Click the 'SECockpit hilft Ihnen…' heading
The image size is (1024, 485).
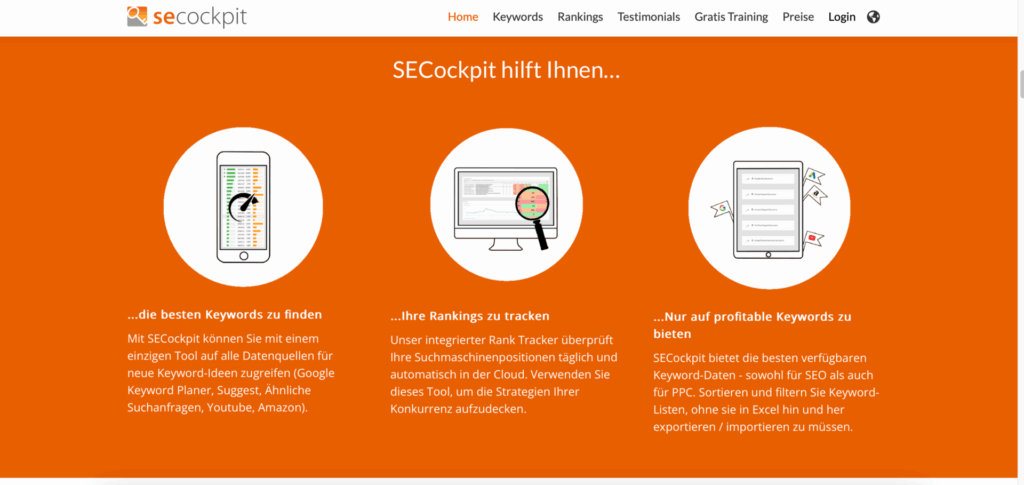tap(506, 70)
